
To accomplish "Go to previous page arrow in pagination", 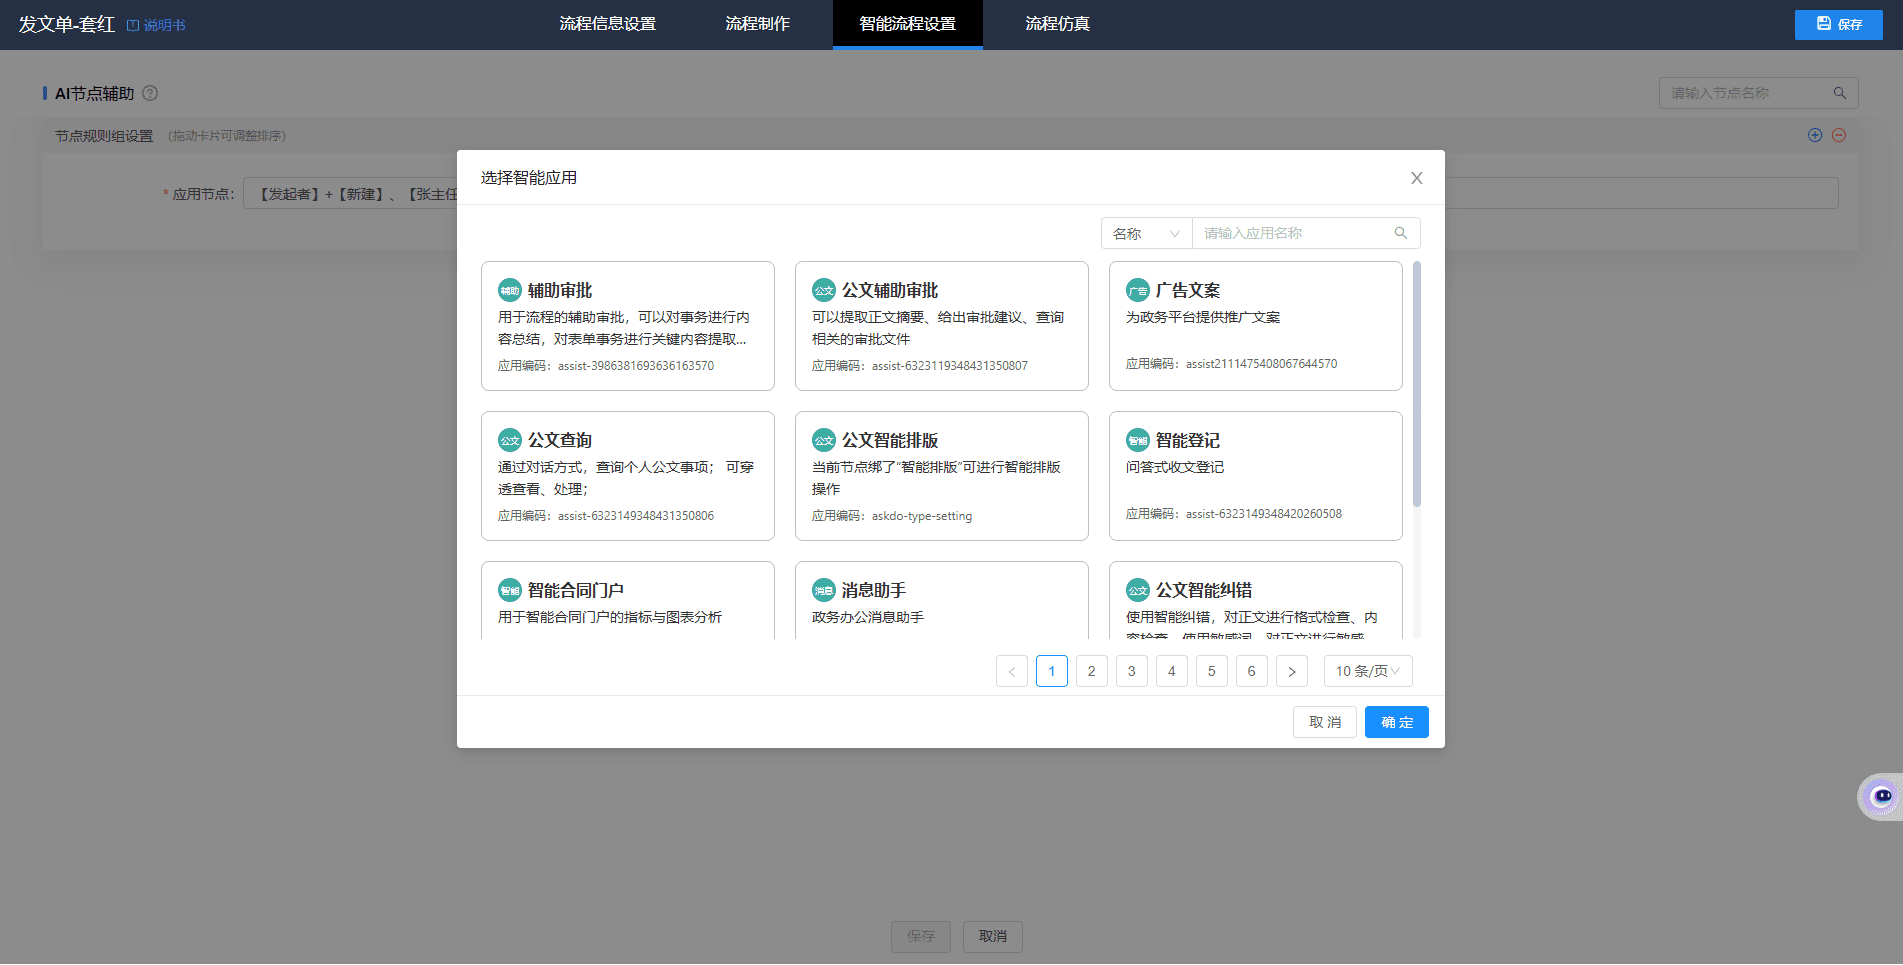I will pyautogui.click(x=1012, y=671).
